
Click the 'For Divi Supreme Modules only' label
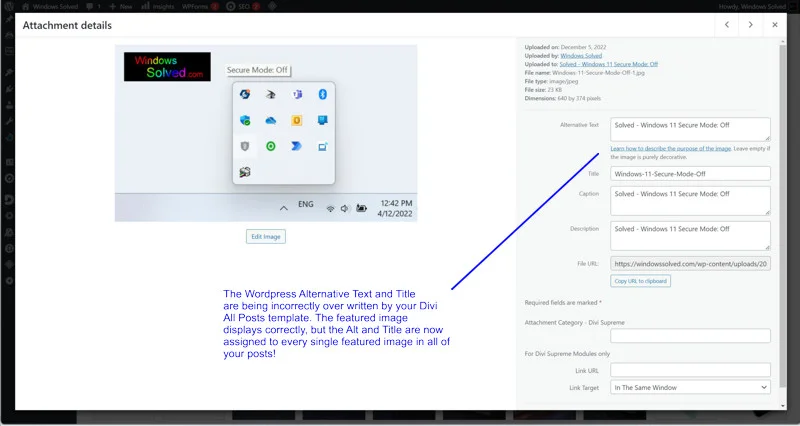(x=567, y=354)
